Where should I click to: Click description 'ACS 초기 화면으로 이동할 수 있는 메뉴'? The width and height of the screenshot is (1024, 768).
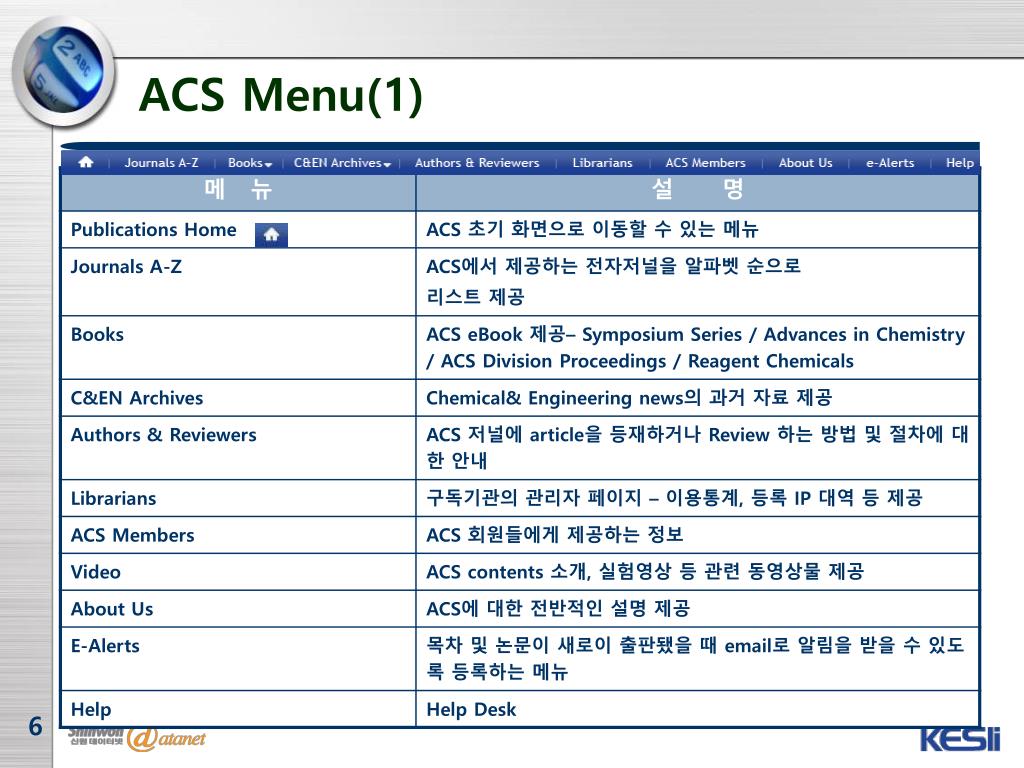tap(592, 229)
